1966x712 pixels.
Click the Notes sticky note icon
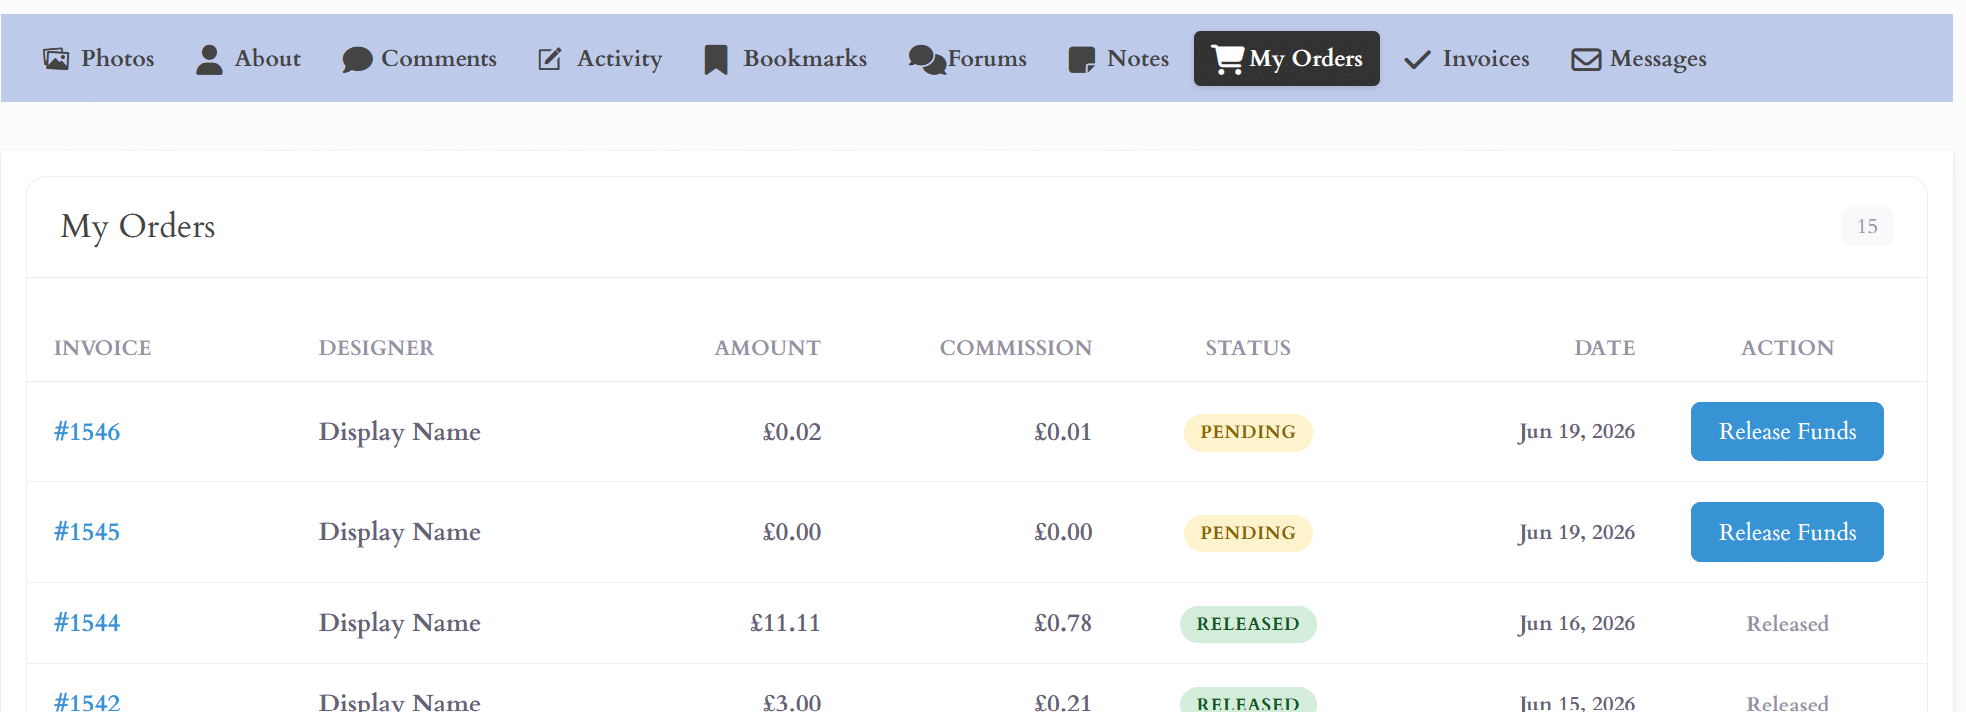pyautogui.click(x=1082, y=60)
